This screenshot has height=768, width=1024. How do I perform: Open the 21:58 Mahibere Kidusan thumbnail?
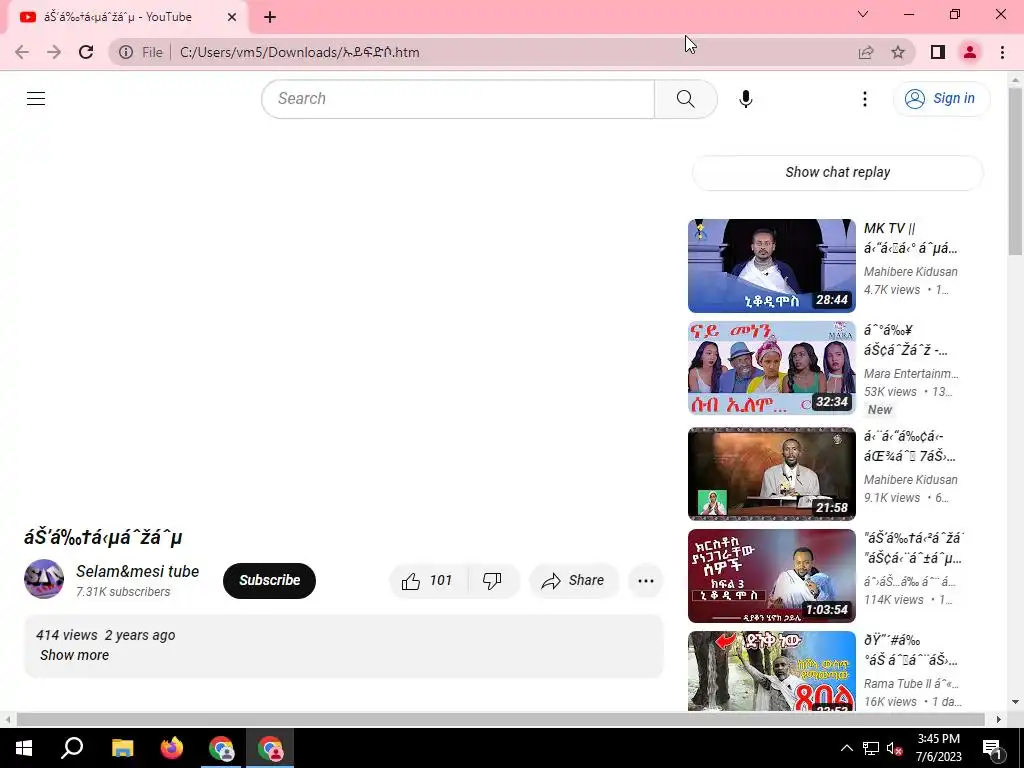(771, 473)
